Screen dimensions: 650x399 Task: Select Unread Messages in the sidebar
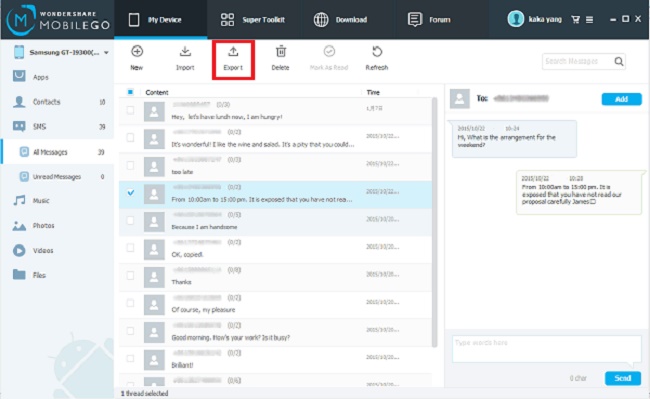click(57, 177)
